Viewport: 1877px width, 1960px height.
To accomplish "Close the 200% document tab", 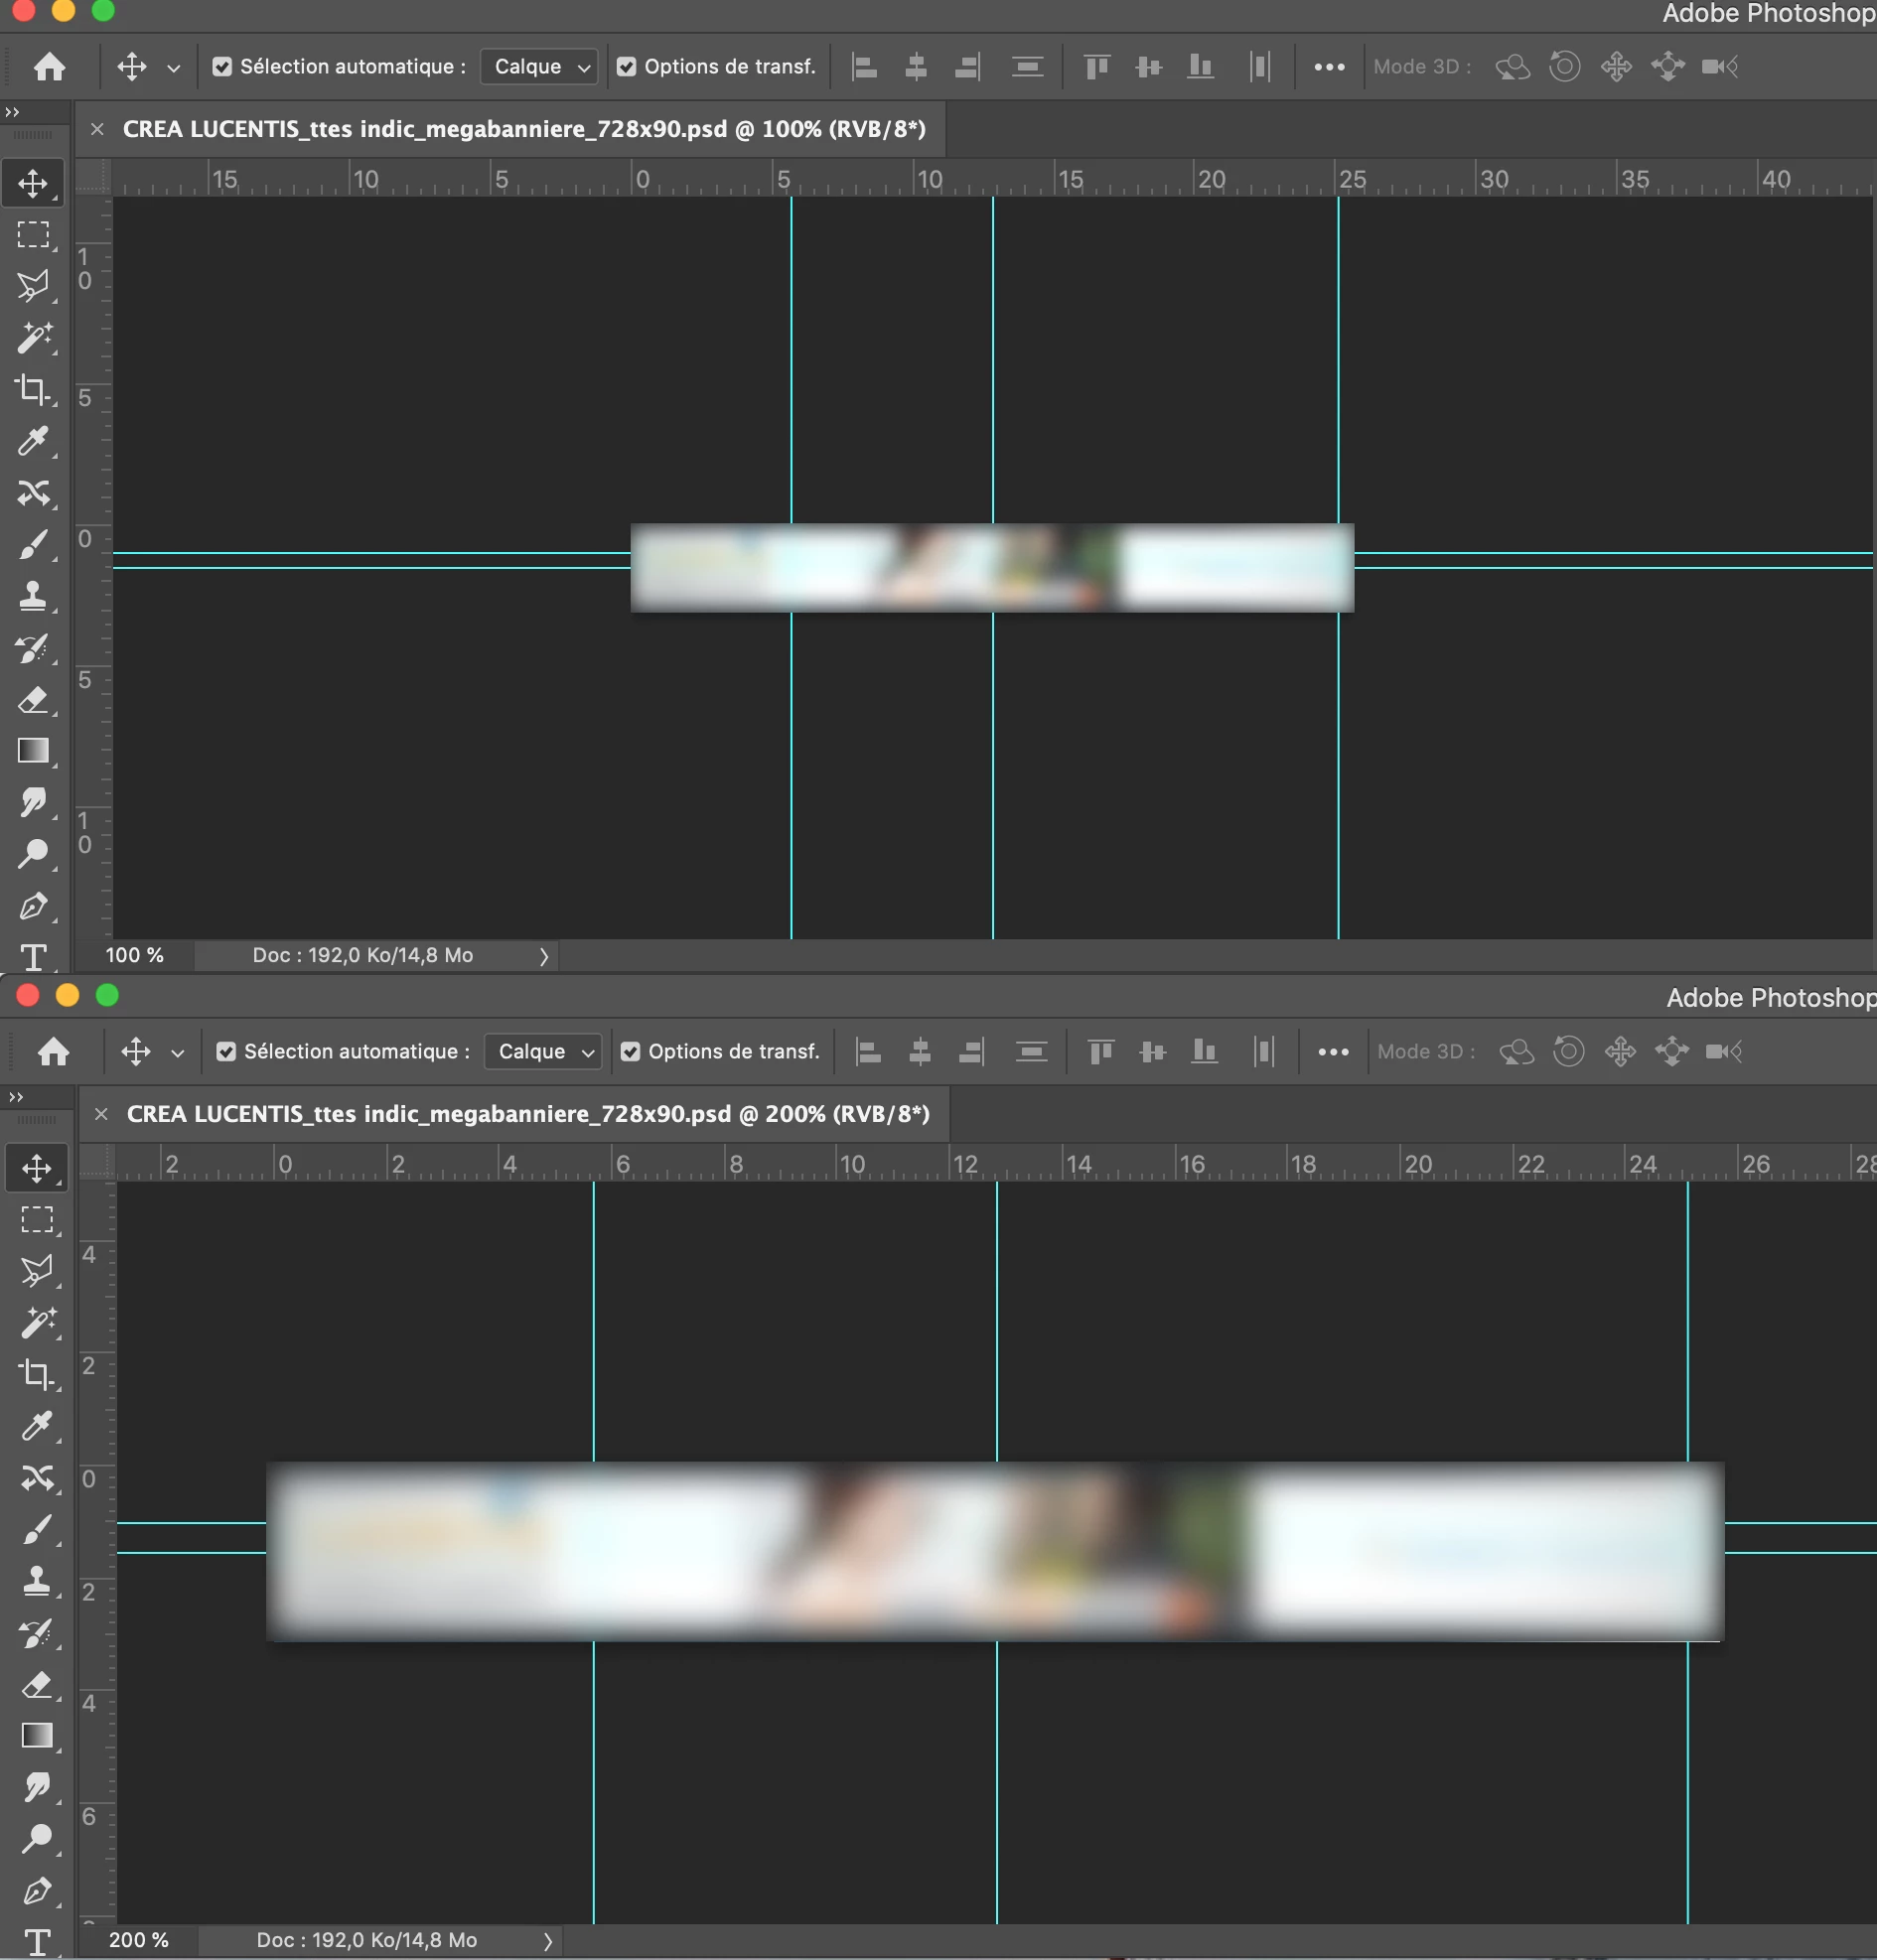I will (x=101, y=1114).
